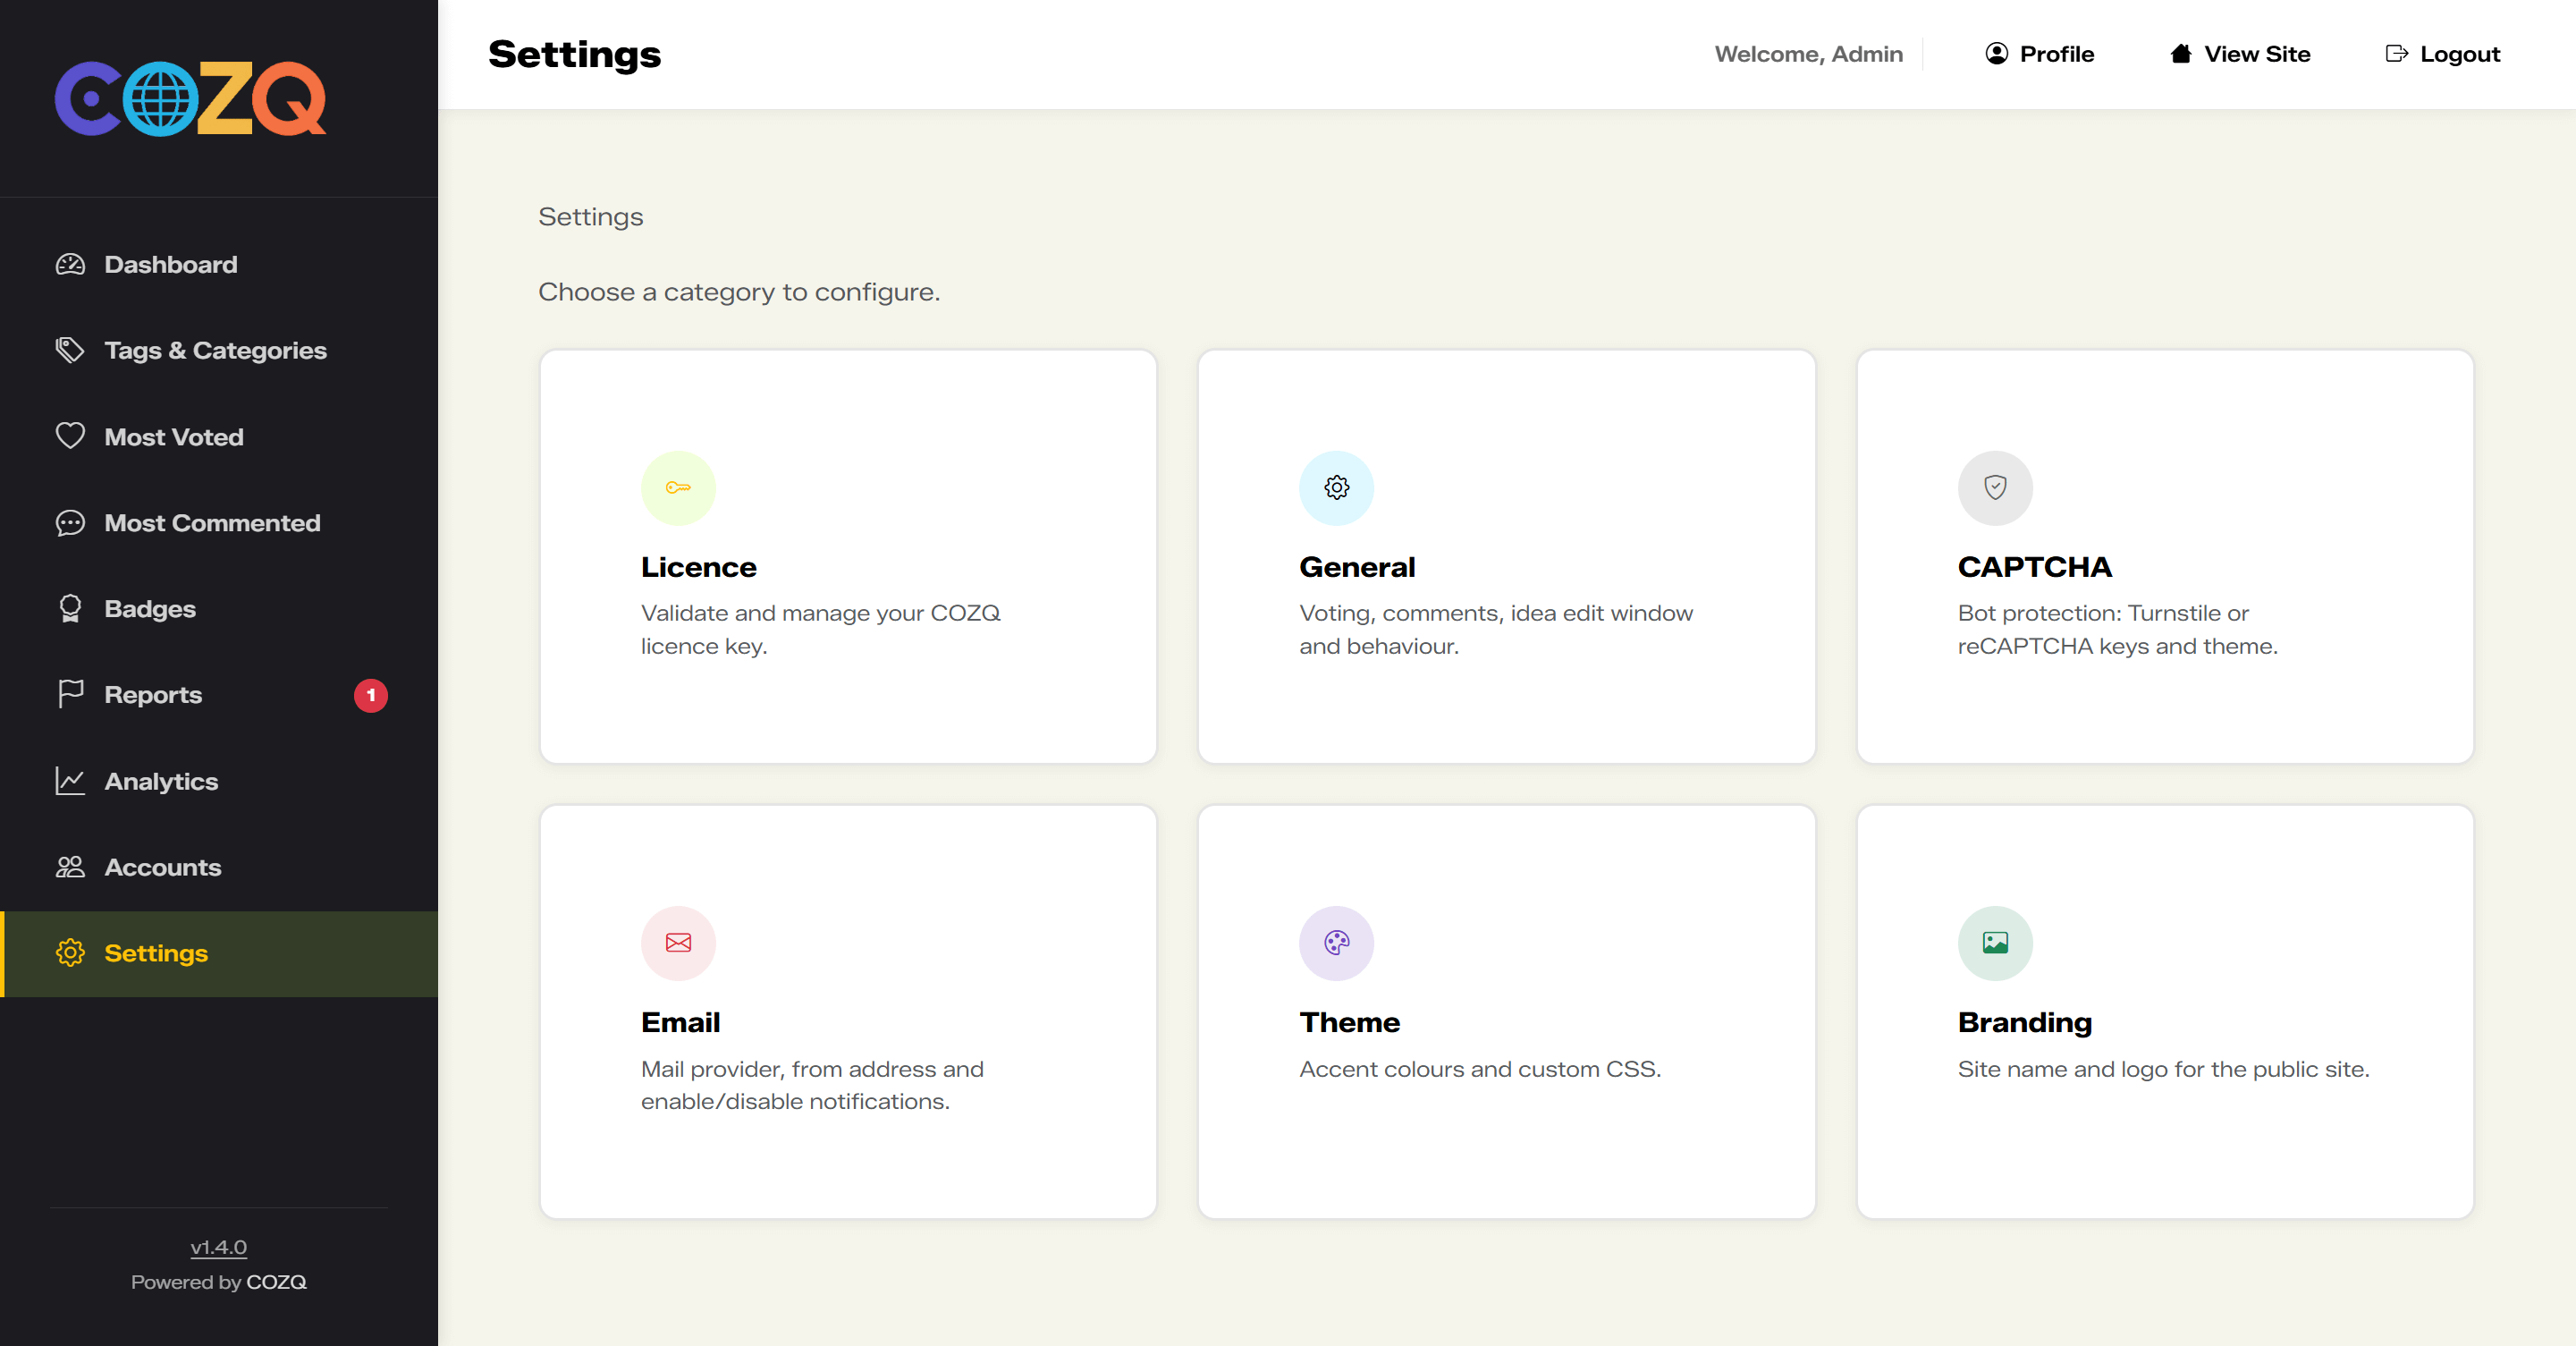Click the Badges ribbon icon in sidebar

pyautogui.click(x=70, y=609)
